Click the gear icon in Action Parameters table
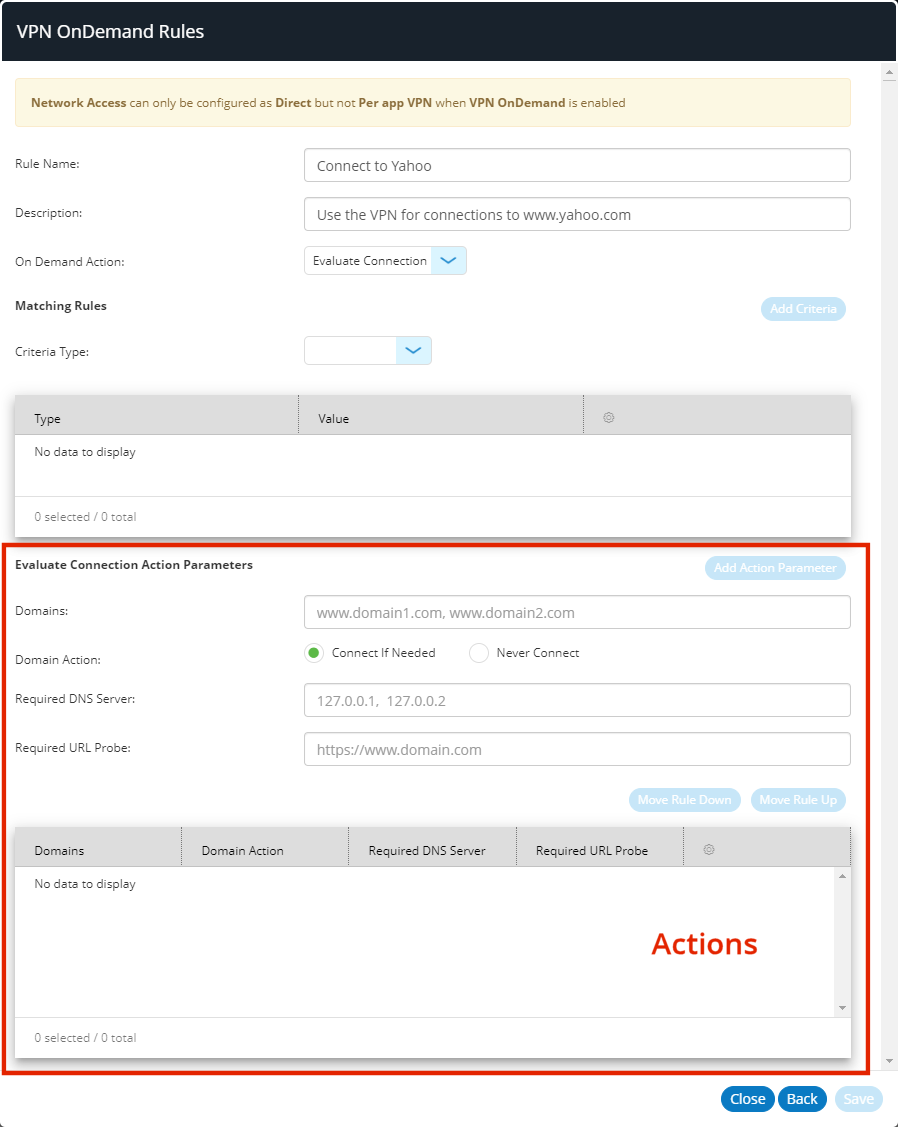 [709, 850]
